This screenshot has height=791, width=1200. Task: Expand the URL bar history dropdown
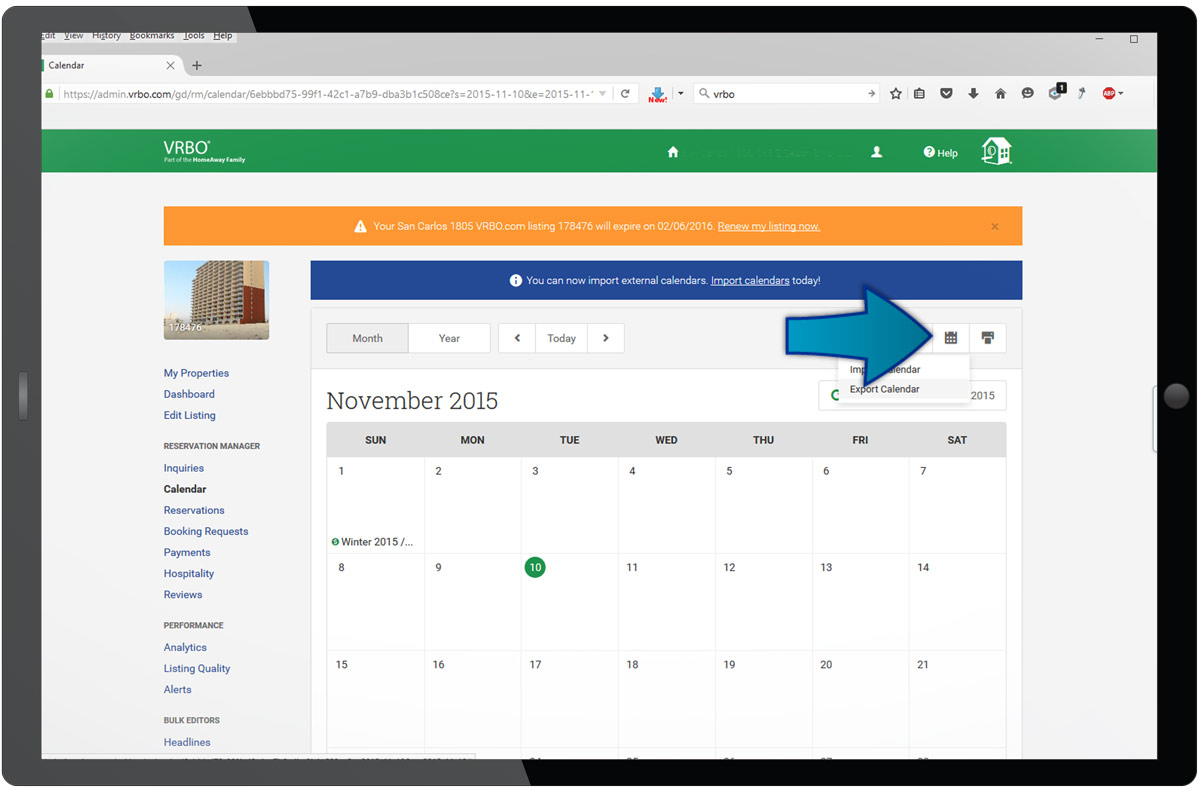602,94
